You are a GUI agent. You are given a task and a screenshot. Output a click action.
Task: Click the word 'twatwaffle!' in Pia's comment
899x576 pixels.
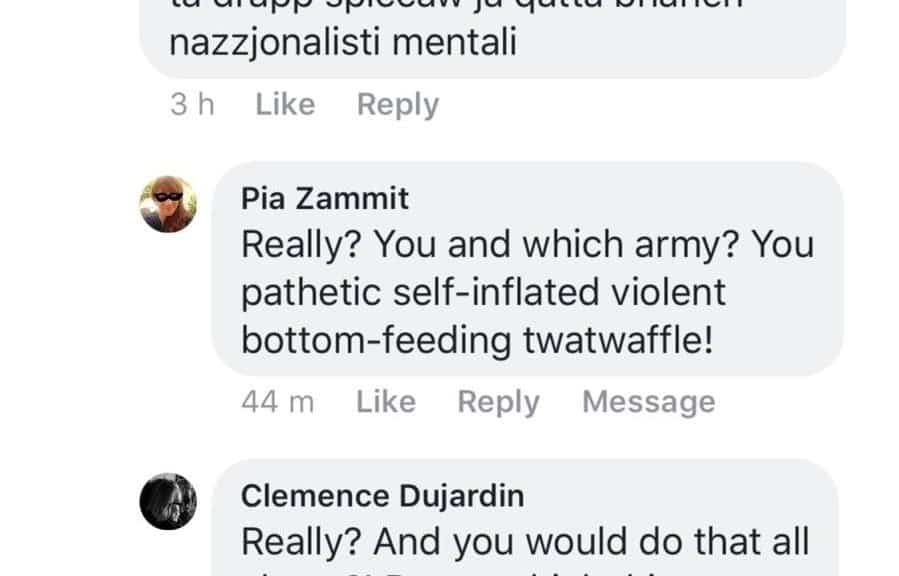[619, 341]
